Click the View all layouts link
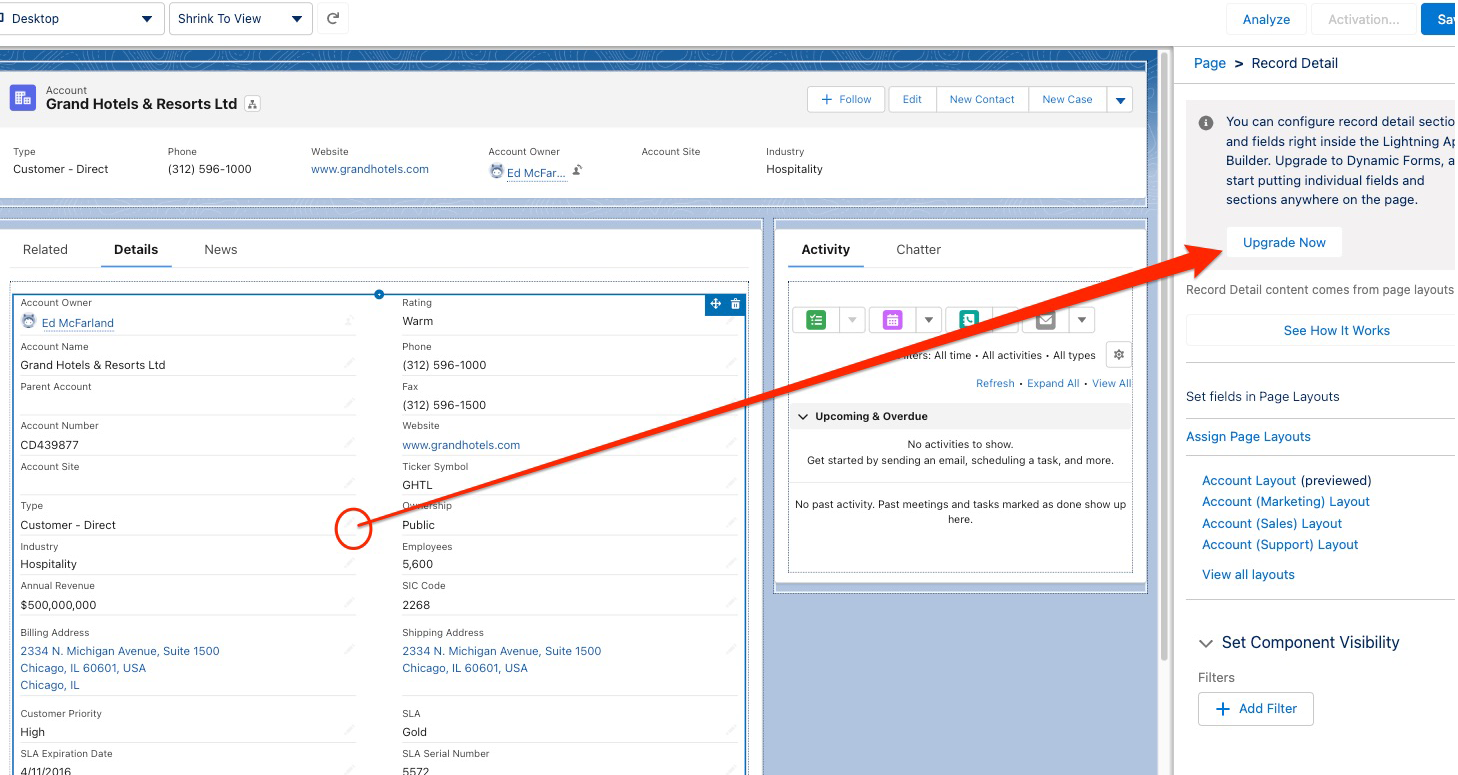The image size is (1458, 775). pyautogui.click(x=1248, y=575)
